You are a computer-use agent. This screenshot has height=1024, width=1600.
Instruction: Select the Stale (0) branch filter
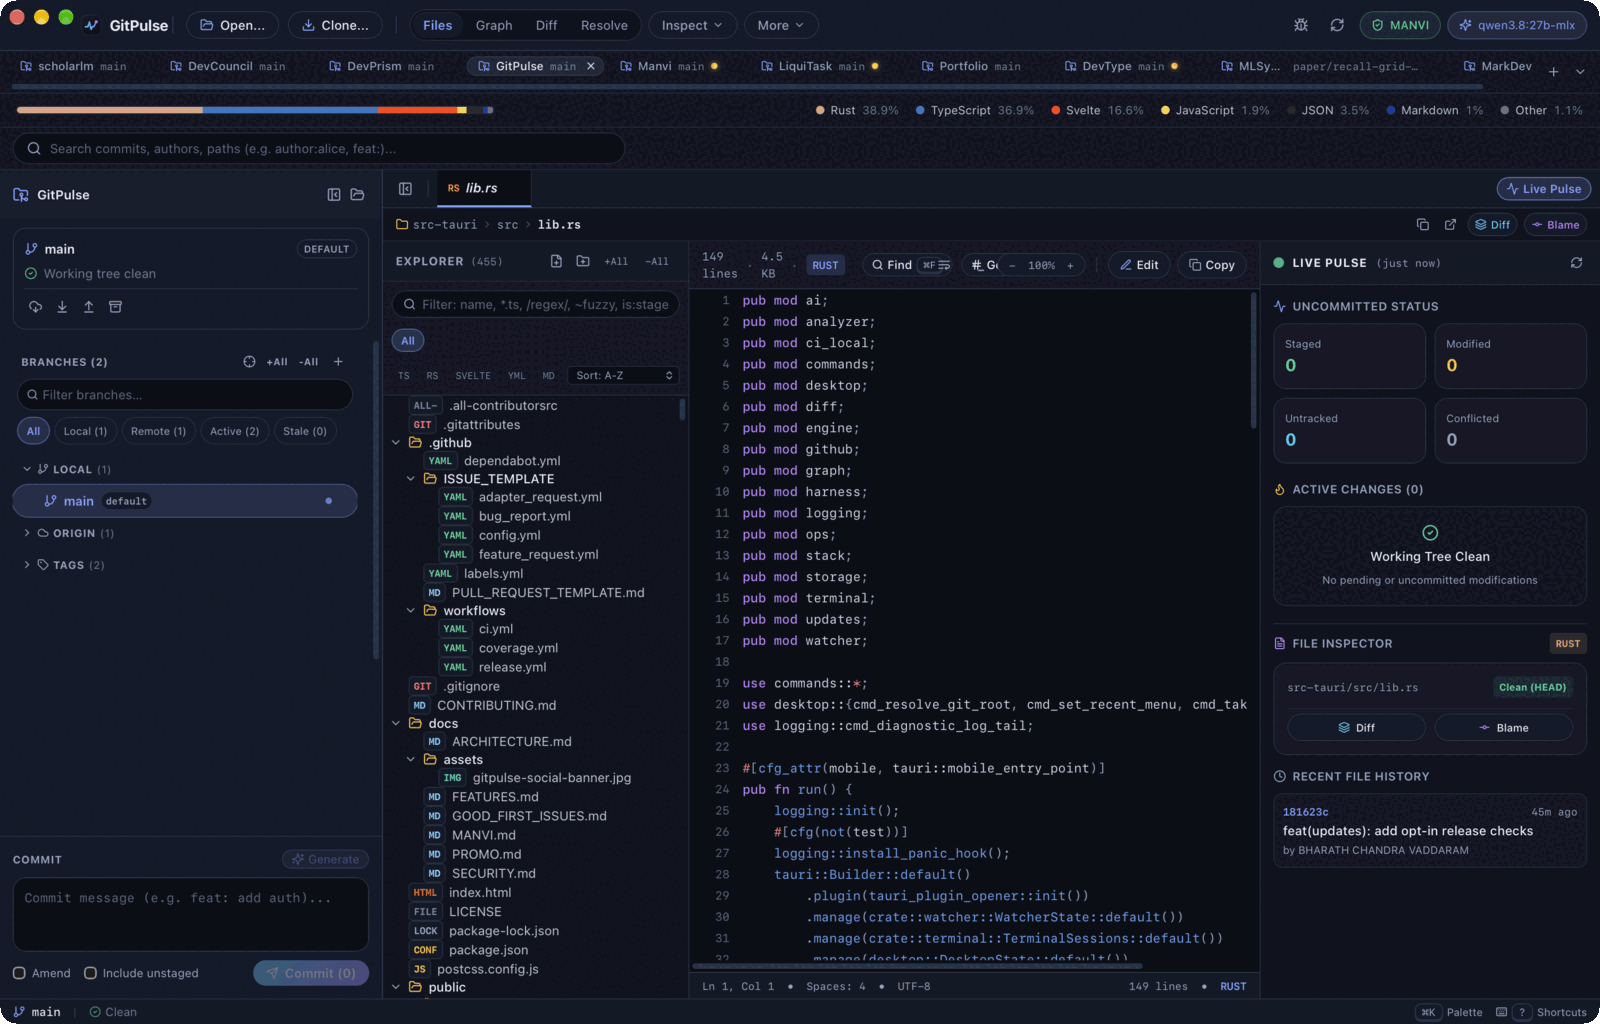(x=305, y=431)
